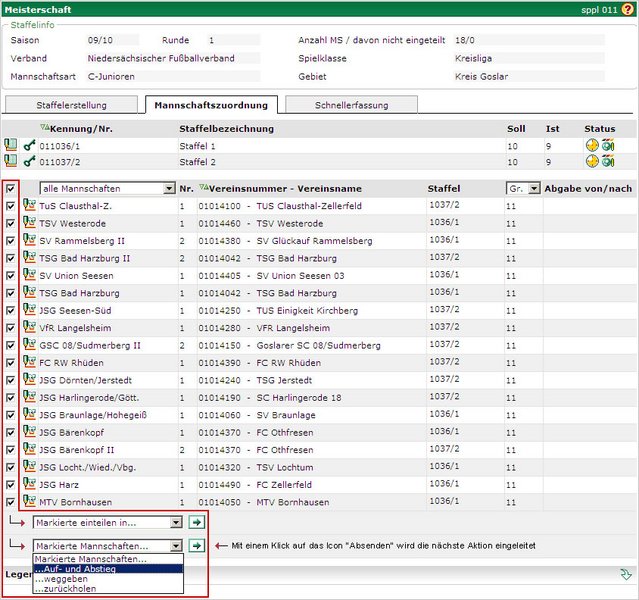Click the team icon beside TuS Clausthal-Z.

click(x=29, y=205)
